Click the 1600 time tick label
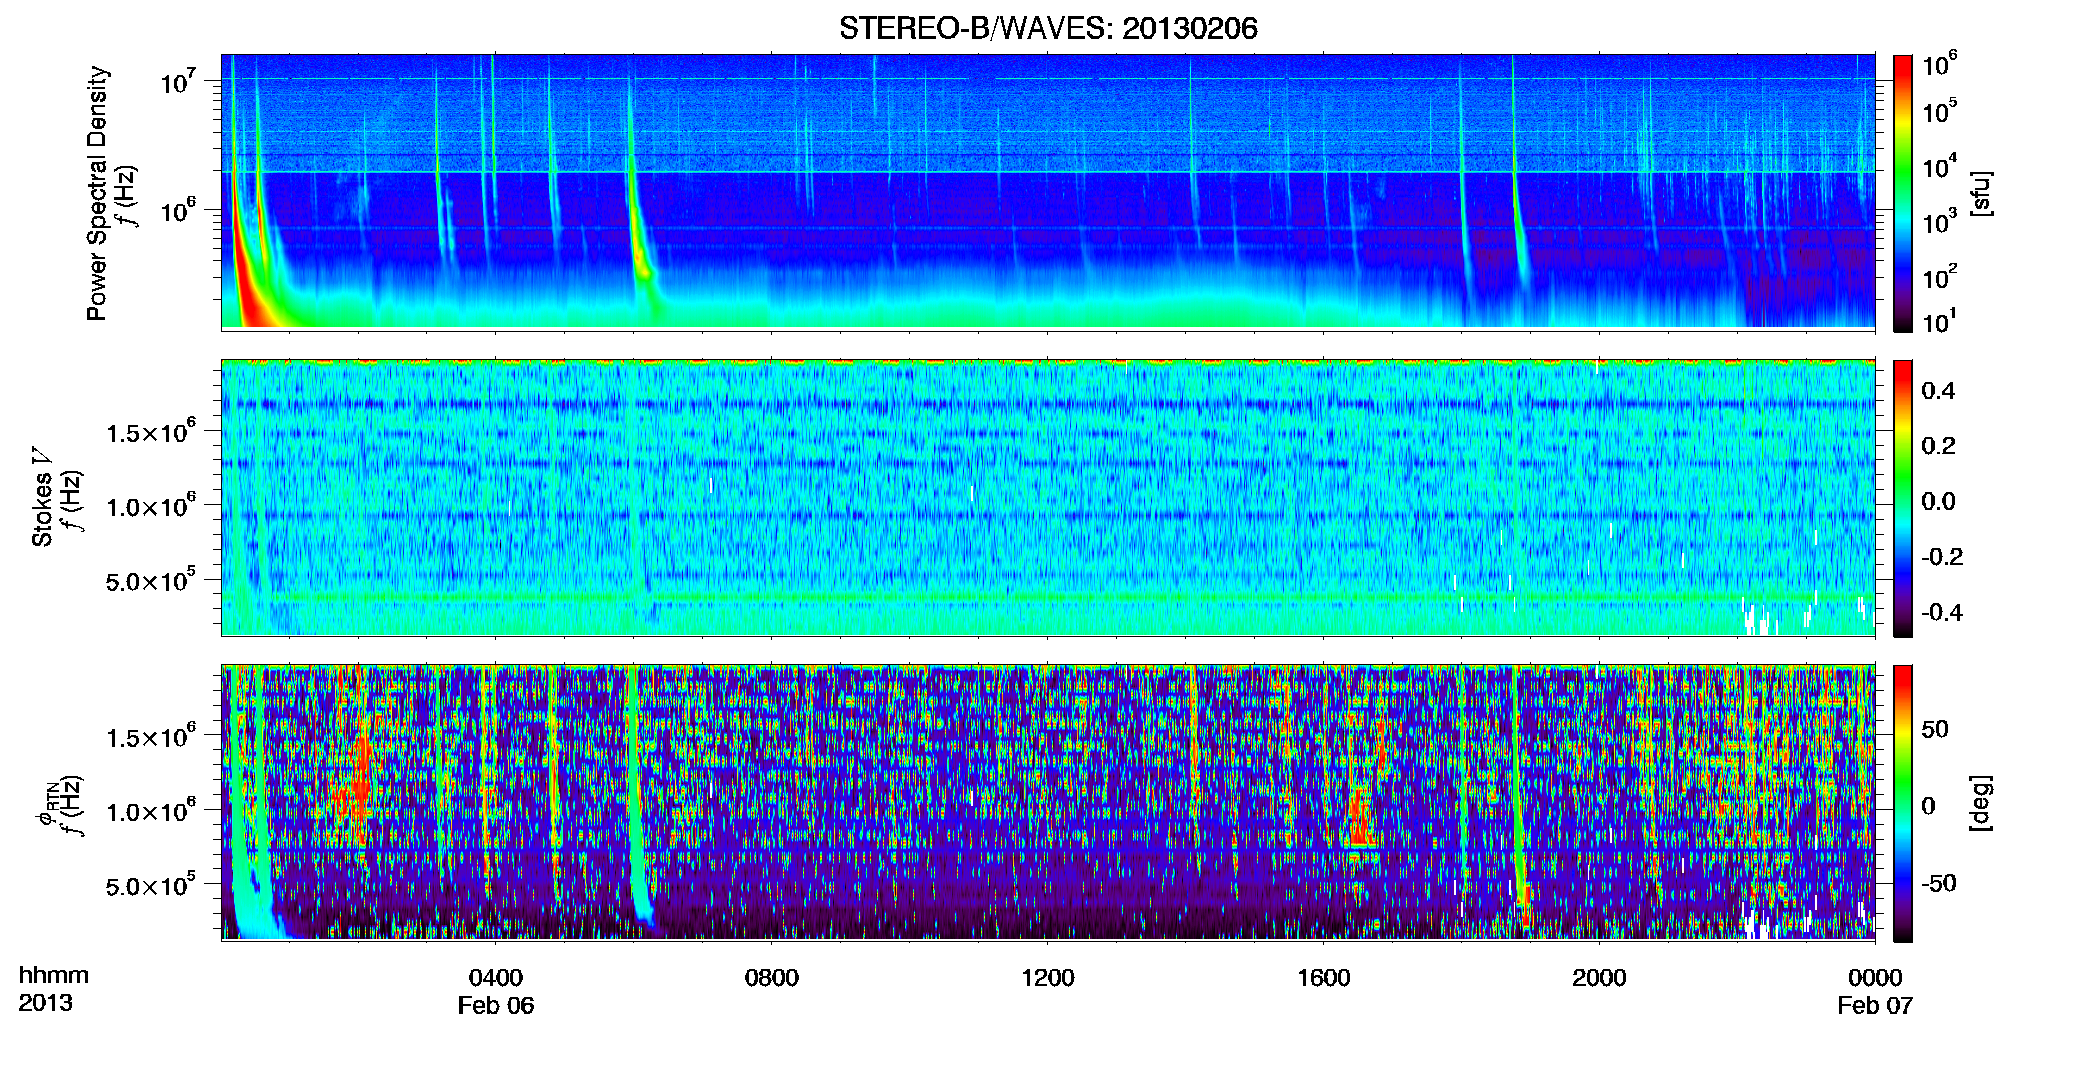This screenshot has width=2096, height=1080. [x=1324, y=978]
